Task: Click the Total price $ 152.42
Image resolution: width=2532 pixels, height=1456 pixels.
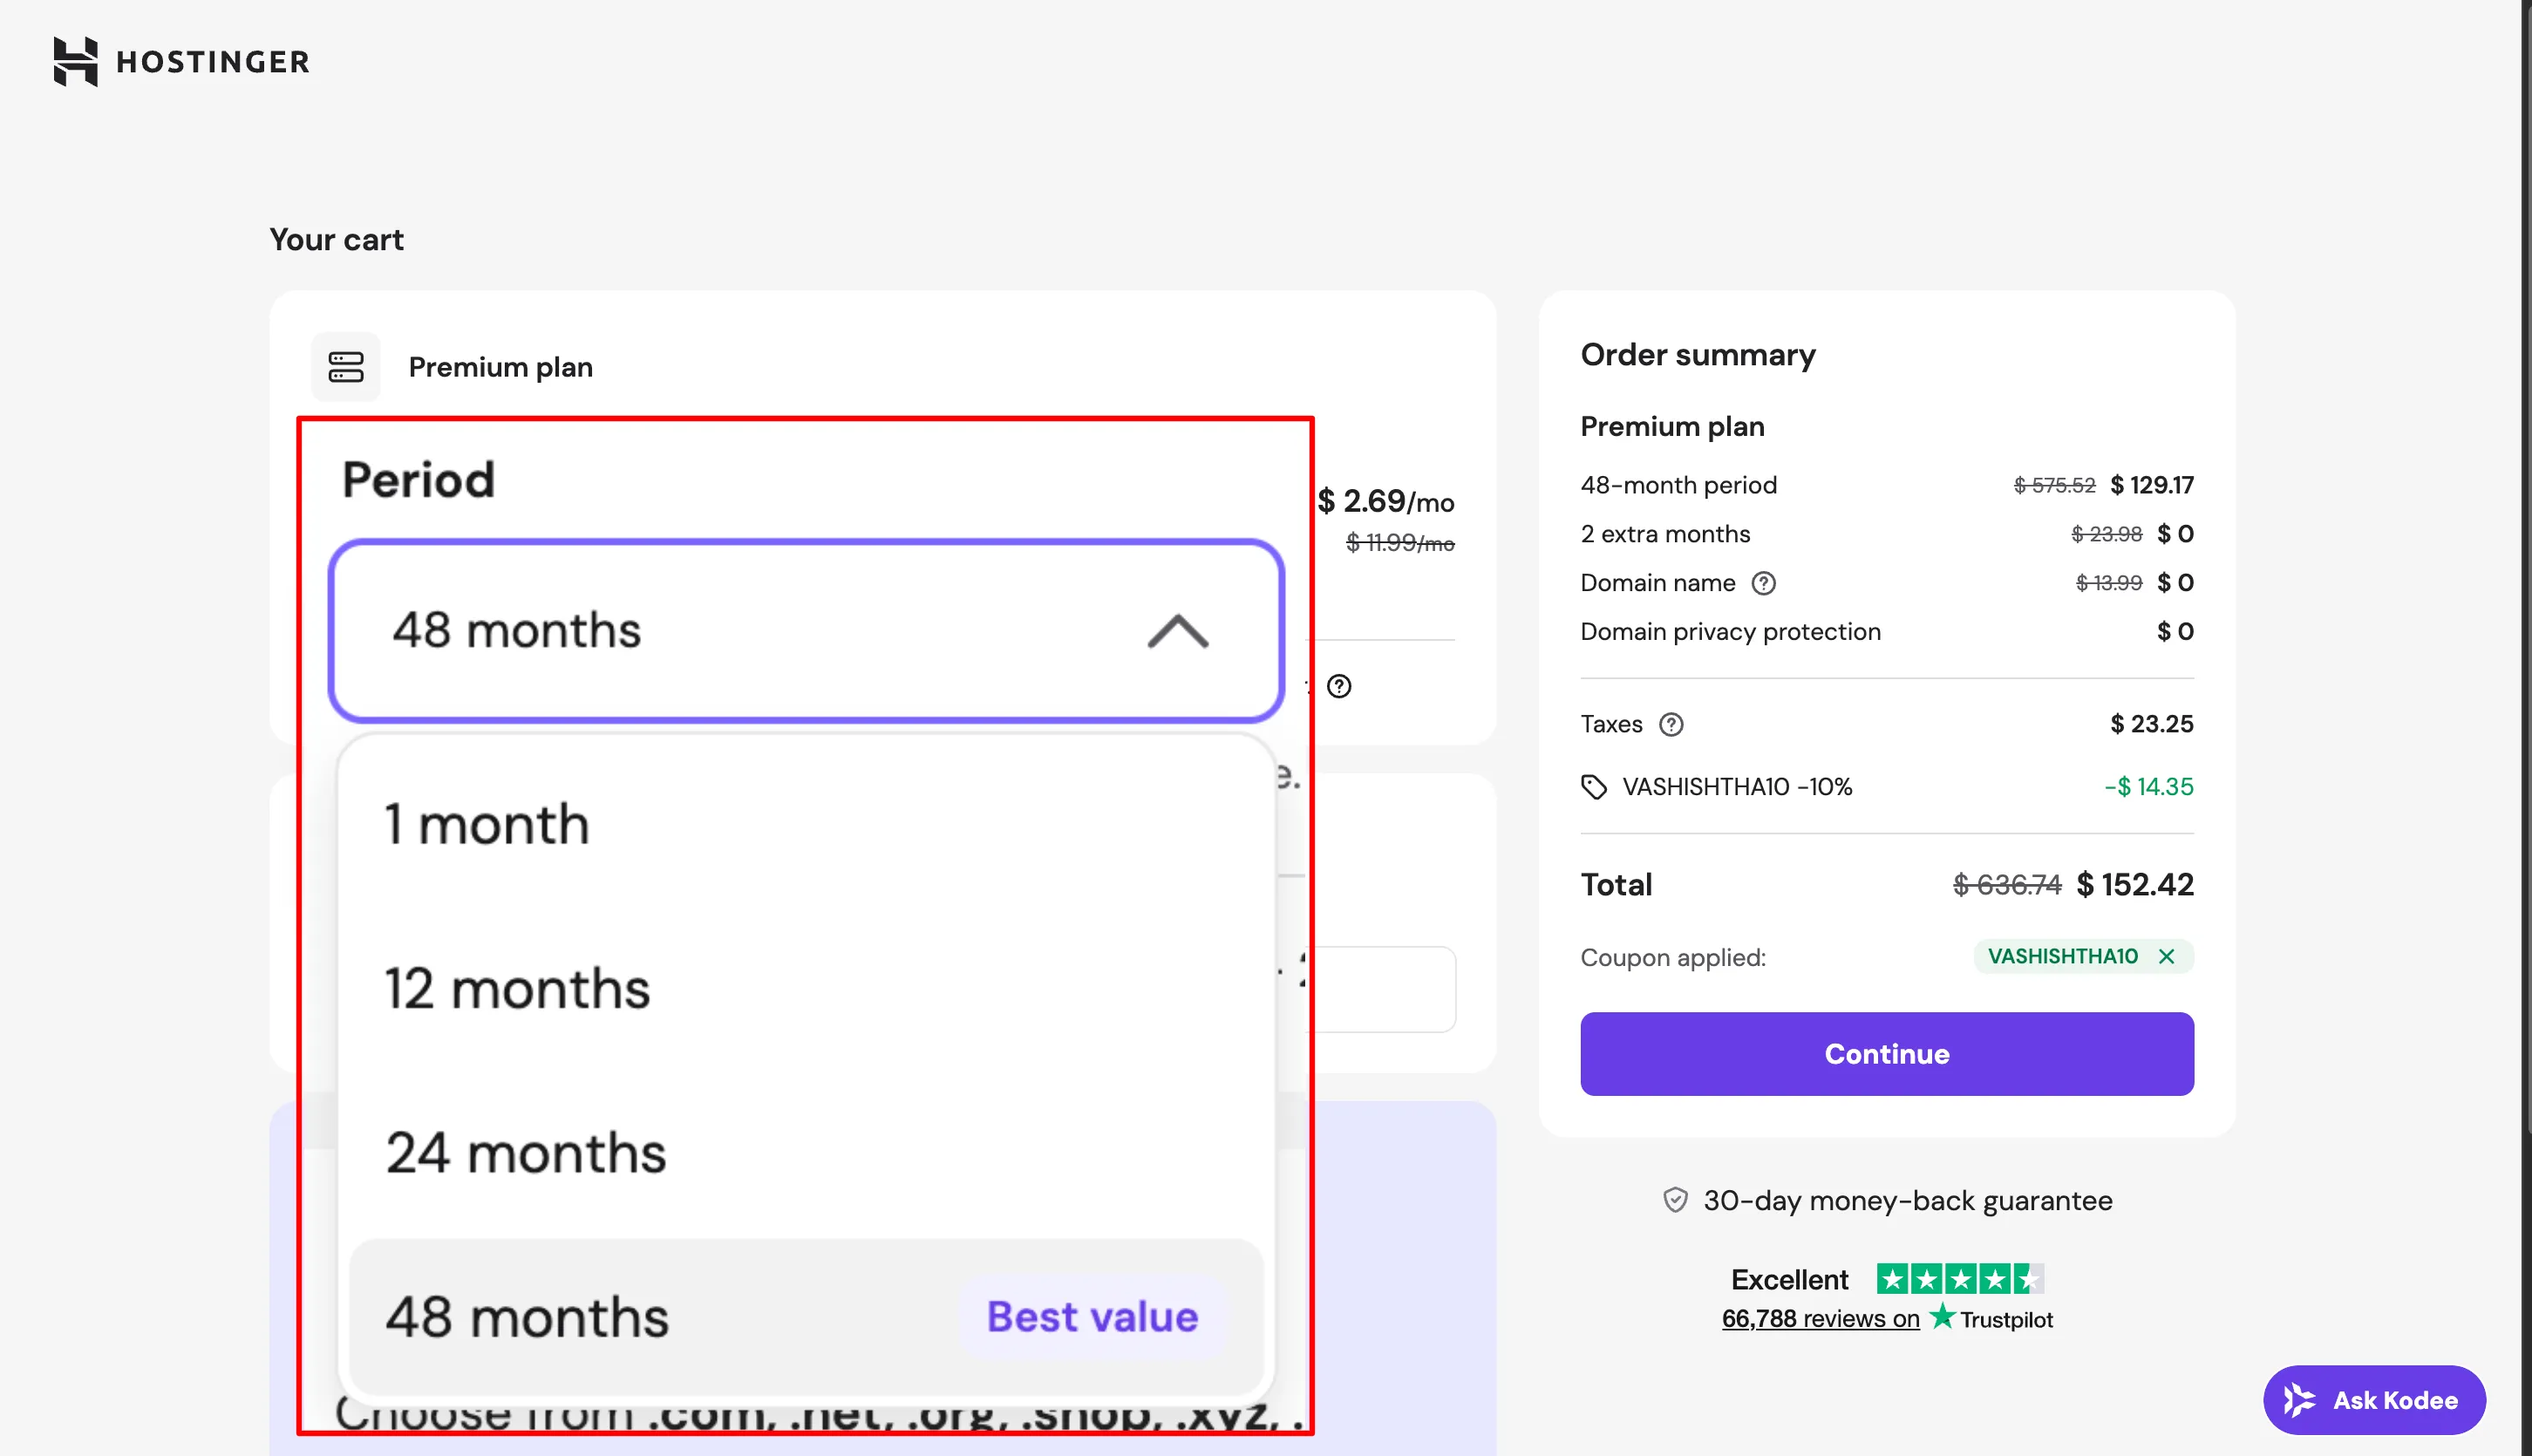Action: [2135, 885]
